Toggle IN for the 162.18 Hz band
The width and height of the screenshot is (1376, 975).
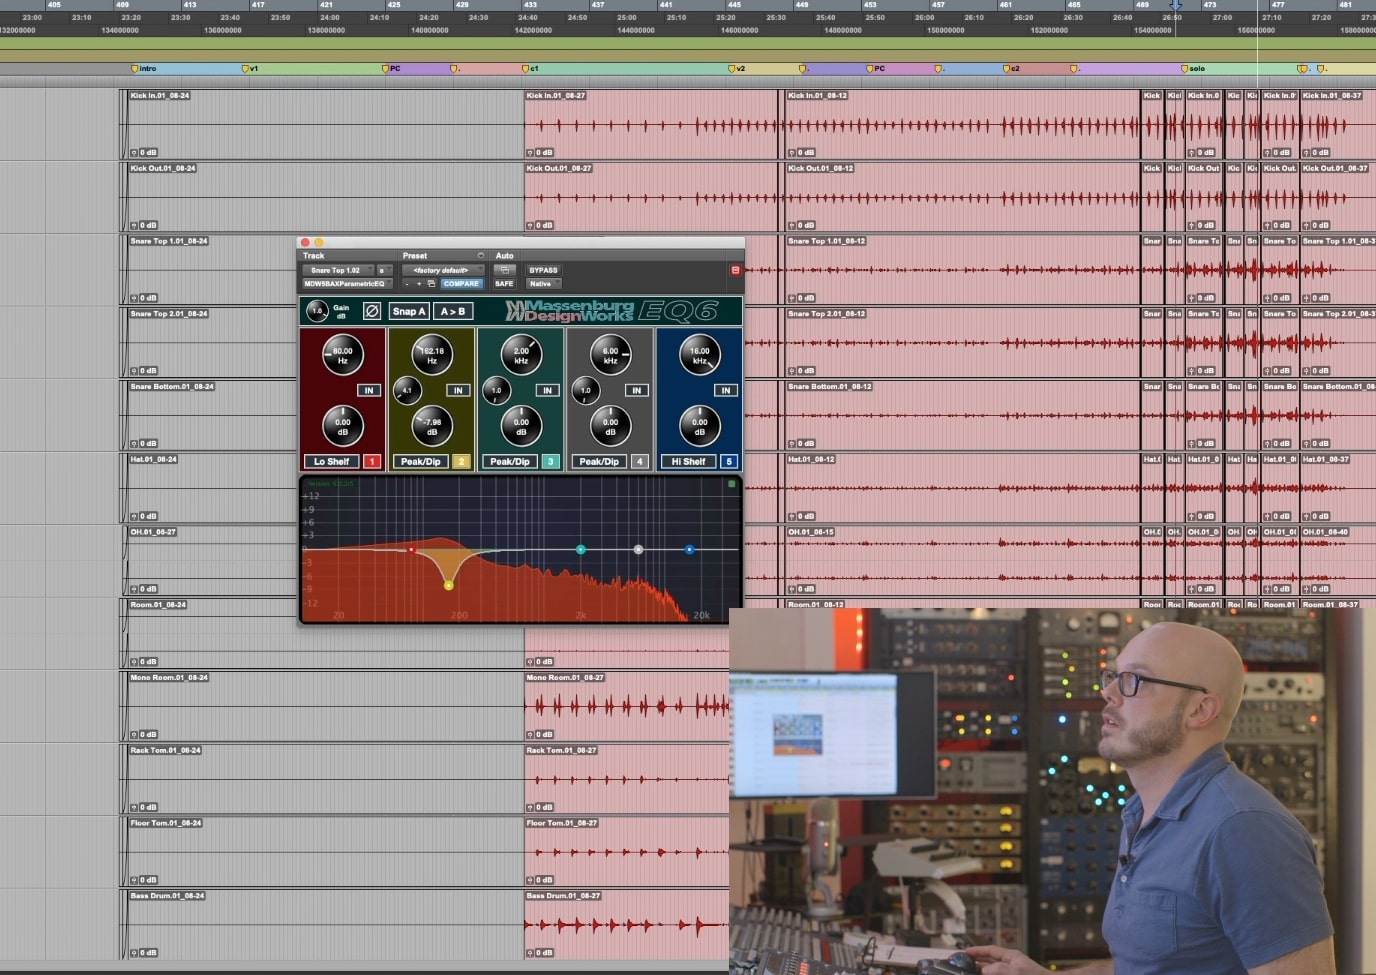coord(458,391)
